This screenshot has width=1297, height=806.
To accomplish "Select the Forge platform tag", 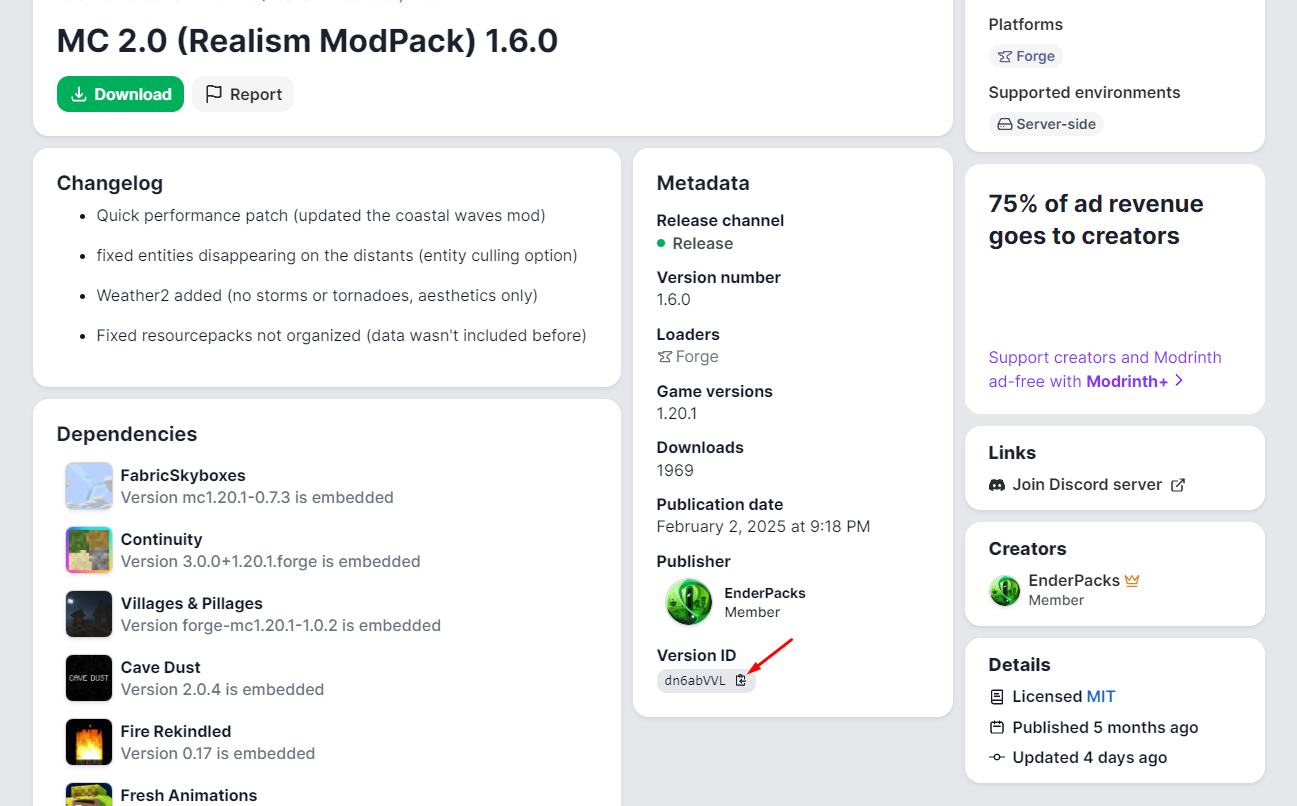I will click(x=1025, y=56).
